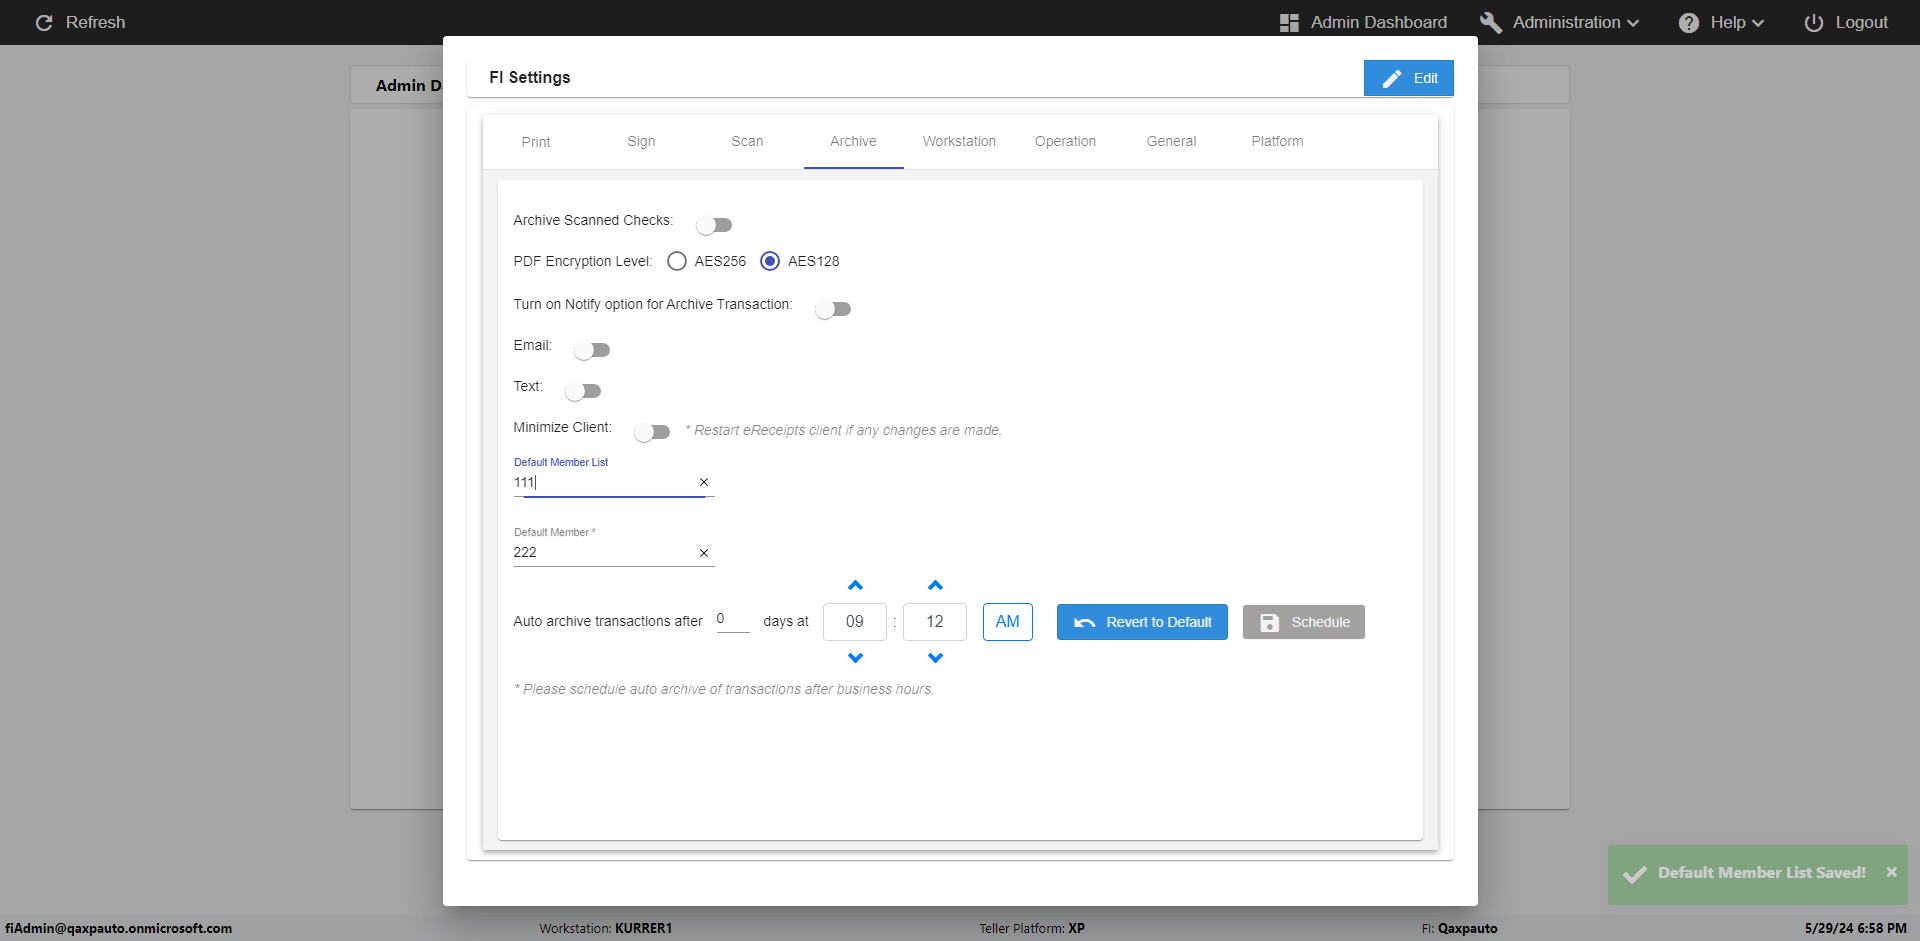The width and height of the screenshot is (1920, 941).
Task: Click the Administration wrench icon
Action: pos(1491,22)
